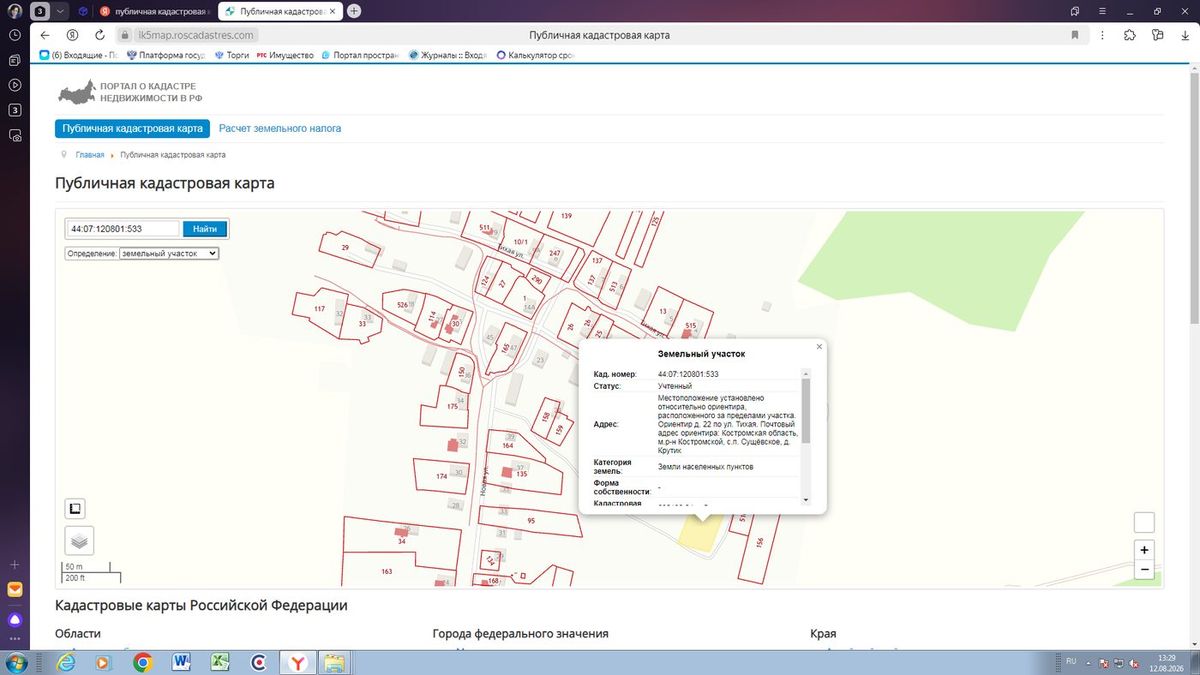1200x675 pixels.
Task: Click parcel number 117 on the map
Action: pyautogui.click(x=320, y=309)
